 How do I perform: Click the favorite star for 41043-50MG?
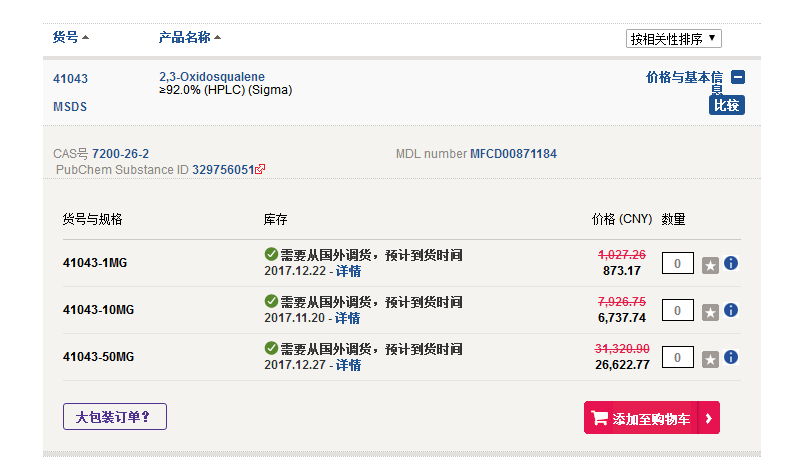click(710, 359)
